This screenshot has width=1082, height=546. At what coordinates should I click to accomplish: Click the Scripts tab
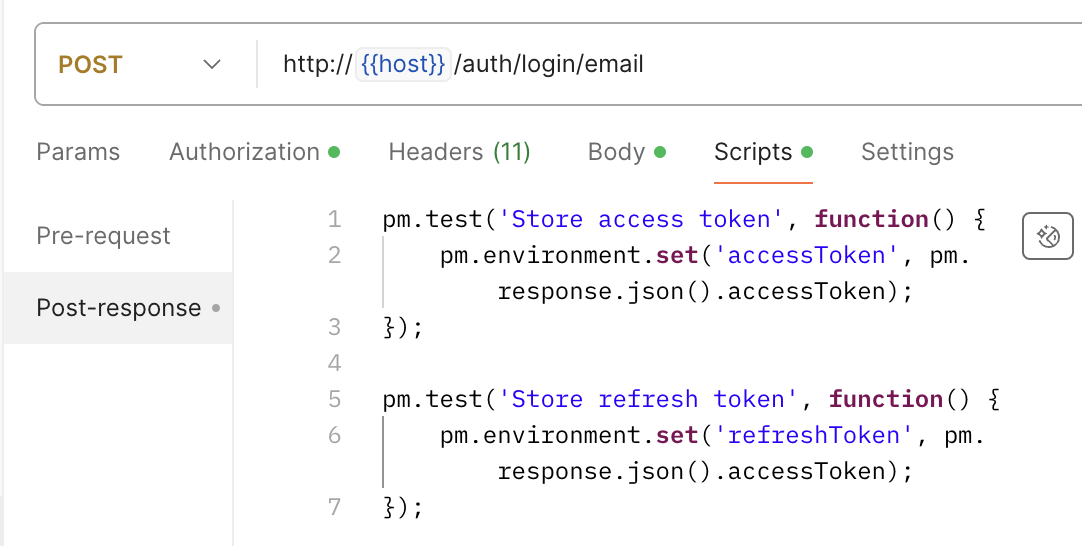753,152
